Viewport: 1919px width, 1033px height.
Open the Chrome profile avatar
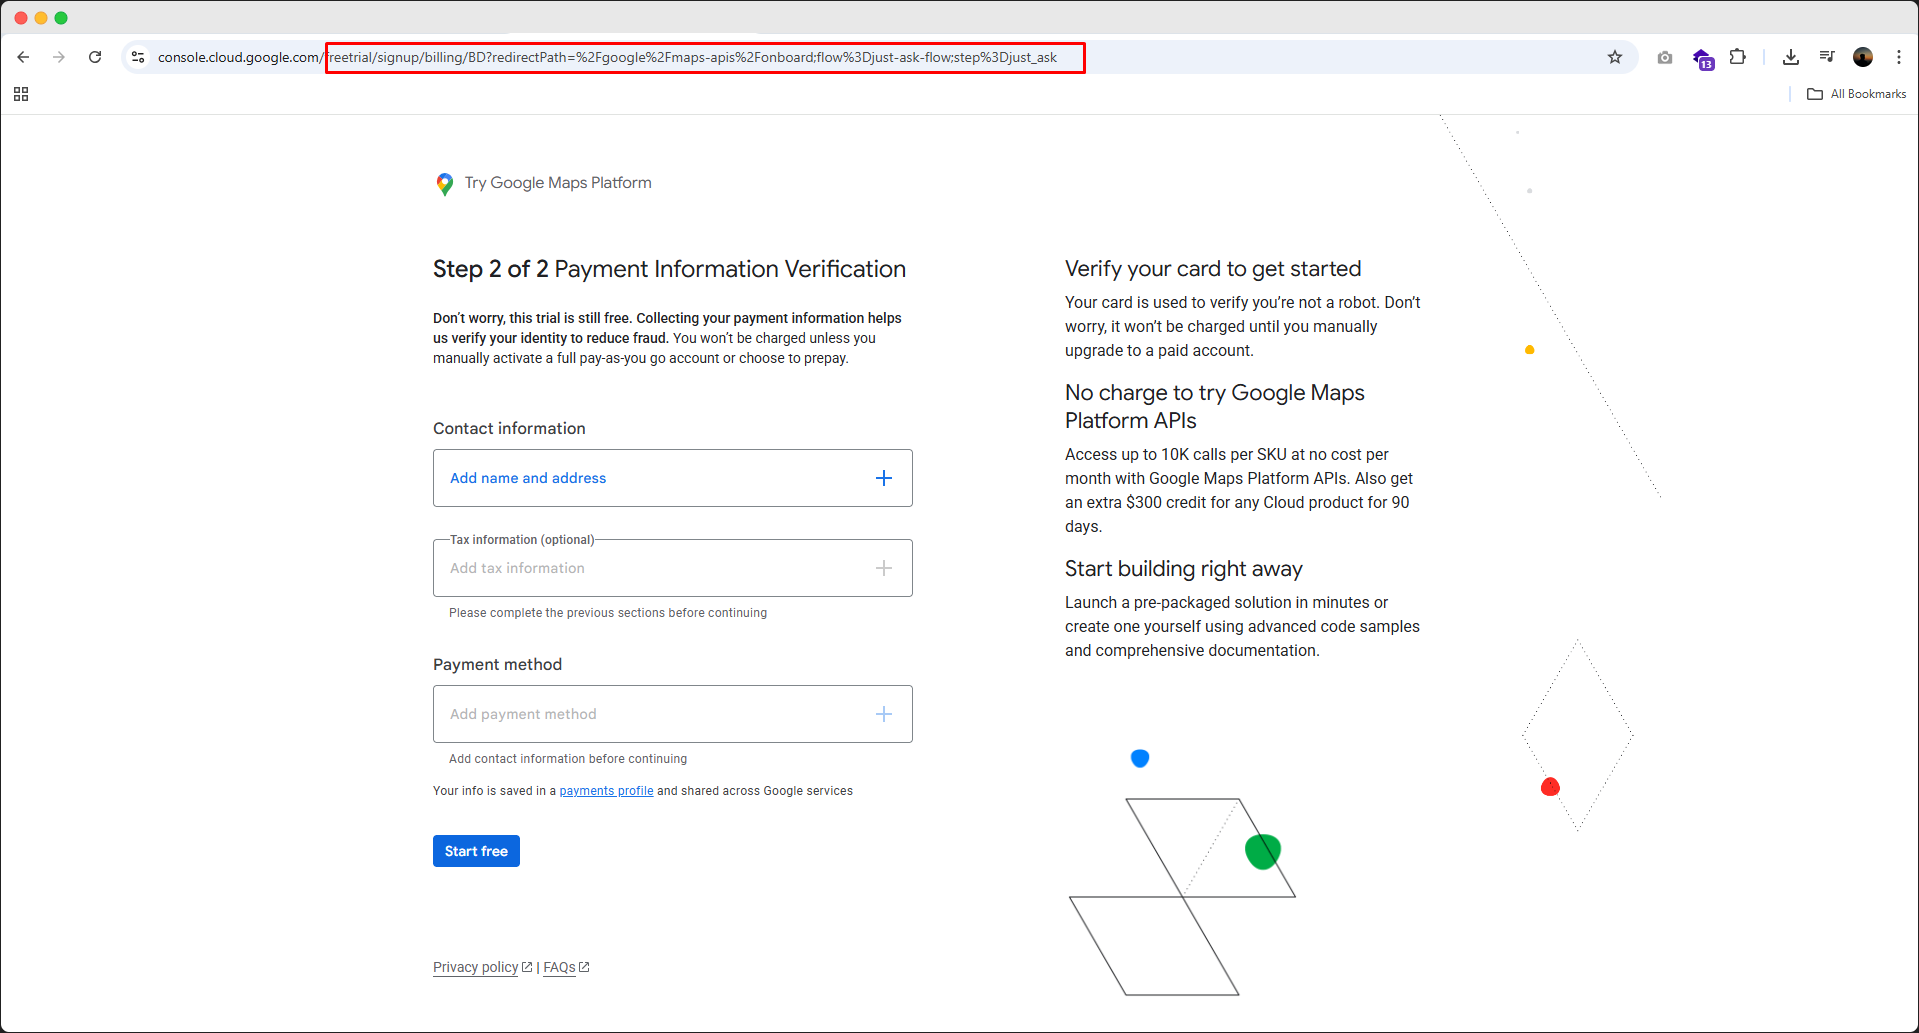1863,57
